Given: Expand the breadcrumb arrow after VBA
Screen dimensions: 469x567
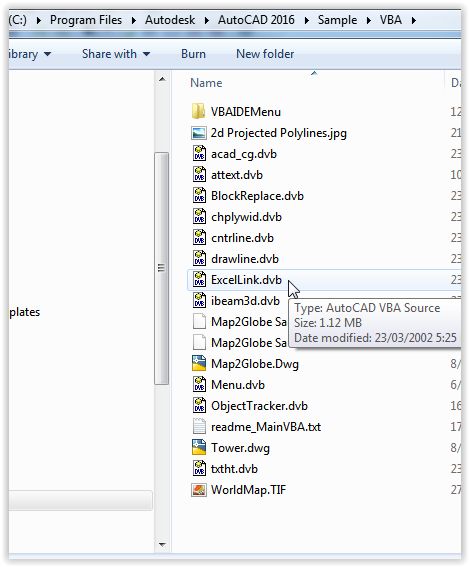Looking at the screenshot, I should [x=414, y=20].
